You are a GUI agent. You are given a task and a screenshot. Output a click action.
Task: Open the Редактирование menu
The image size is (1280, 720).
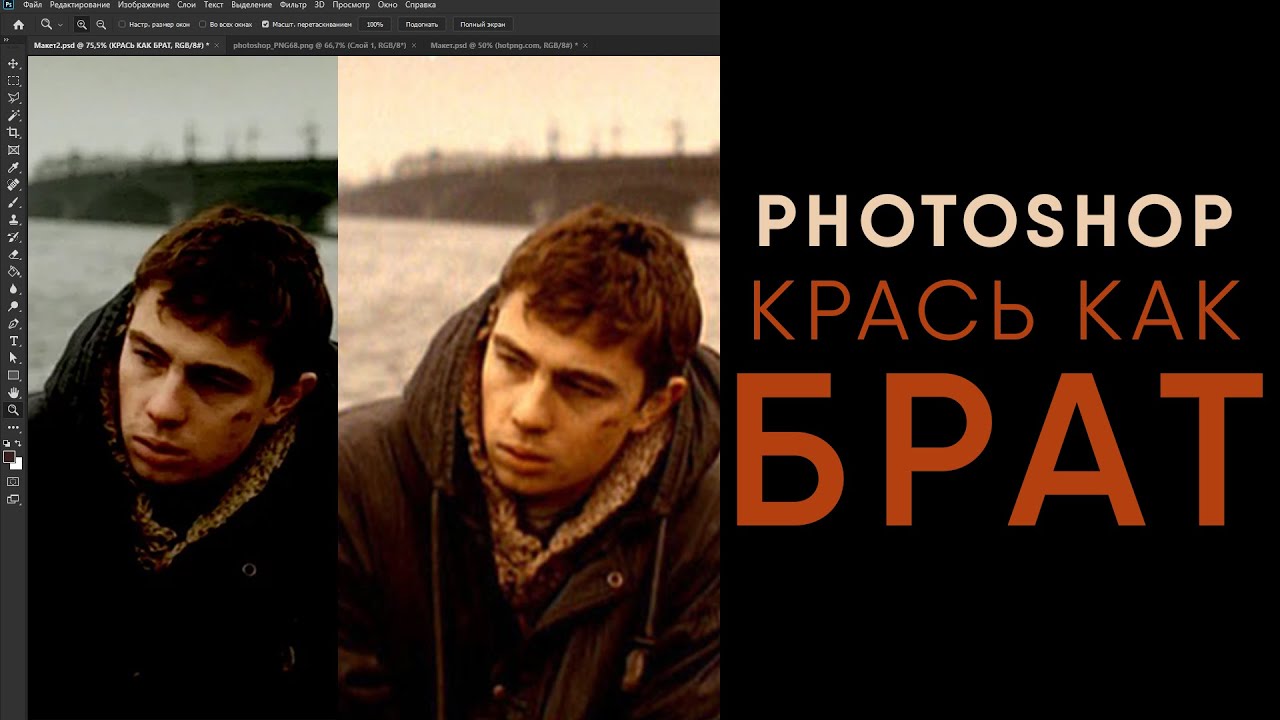point(80,5)
